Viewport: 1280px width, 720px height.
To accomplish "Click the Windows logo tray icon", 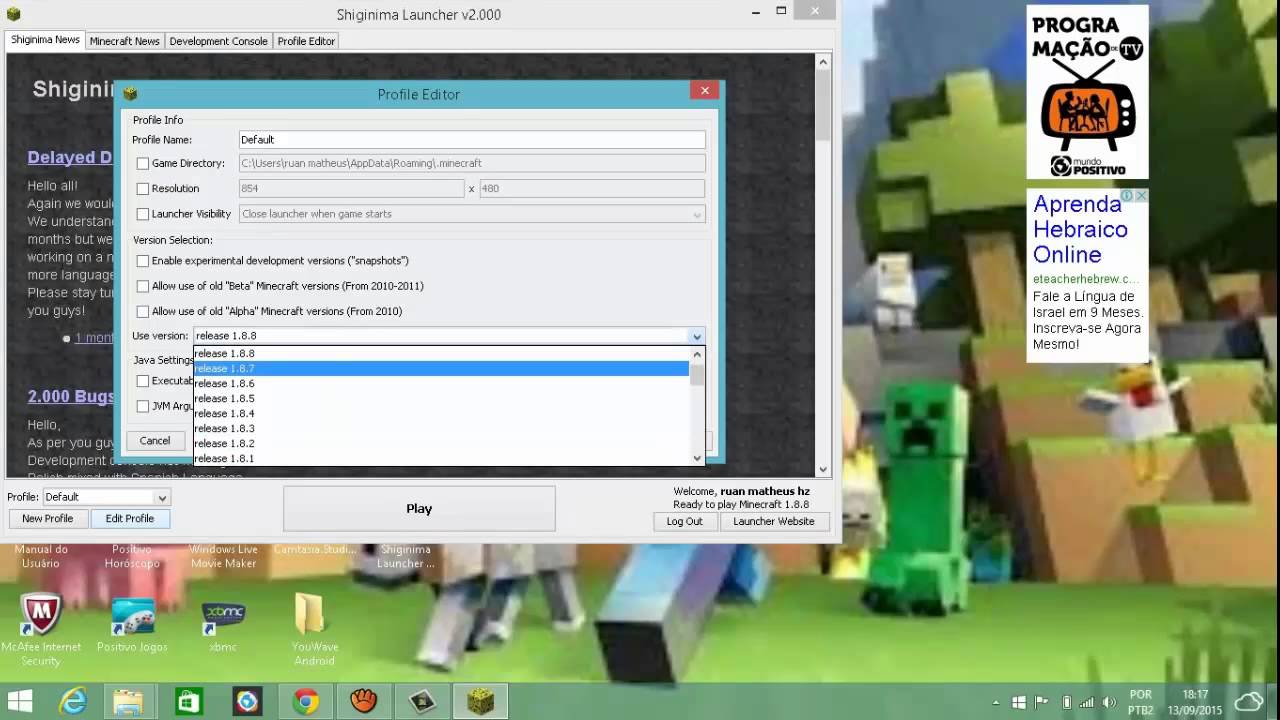I will (1019, 702).
